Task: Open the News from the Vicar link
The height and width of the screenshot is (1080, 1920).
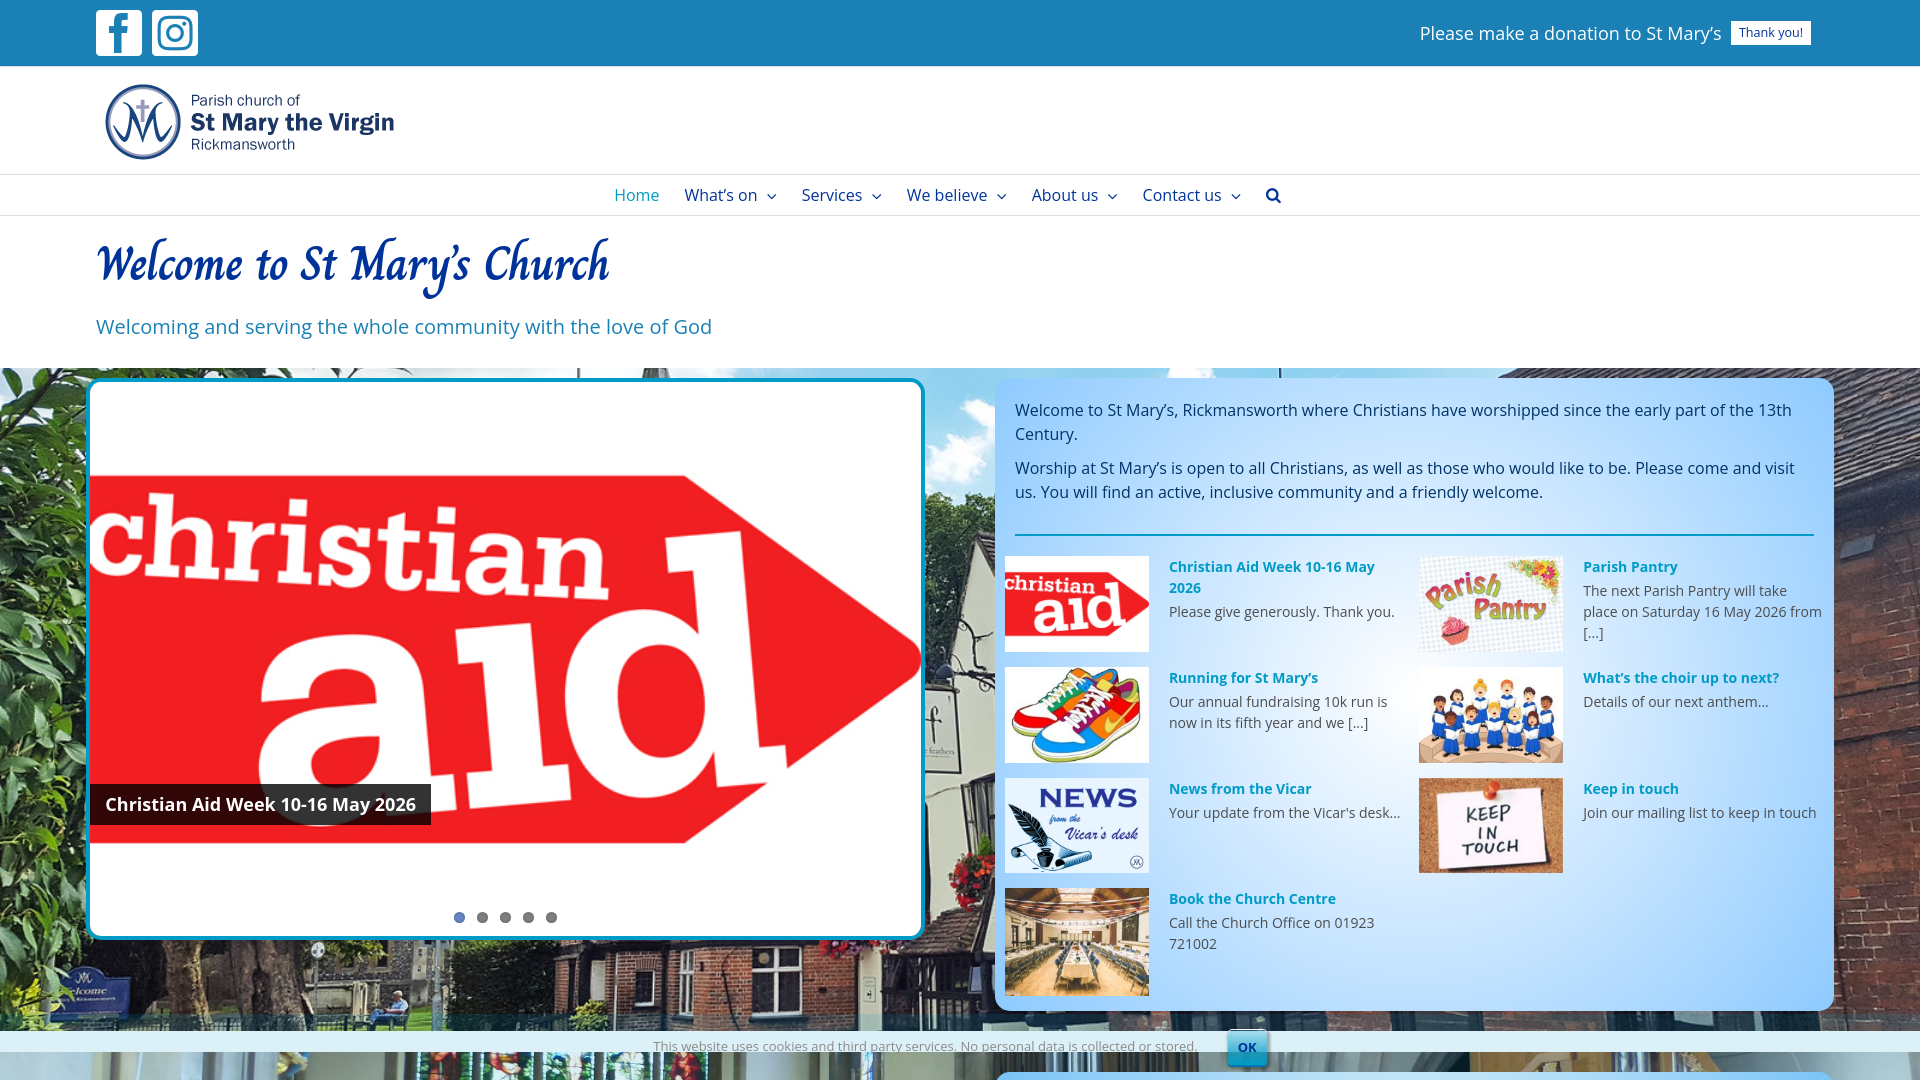Action: pos(1240,788)
